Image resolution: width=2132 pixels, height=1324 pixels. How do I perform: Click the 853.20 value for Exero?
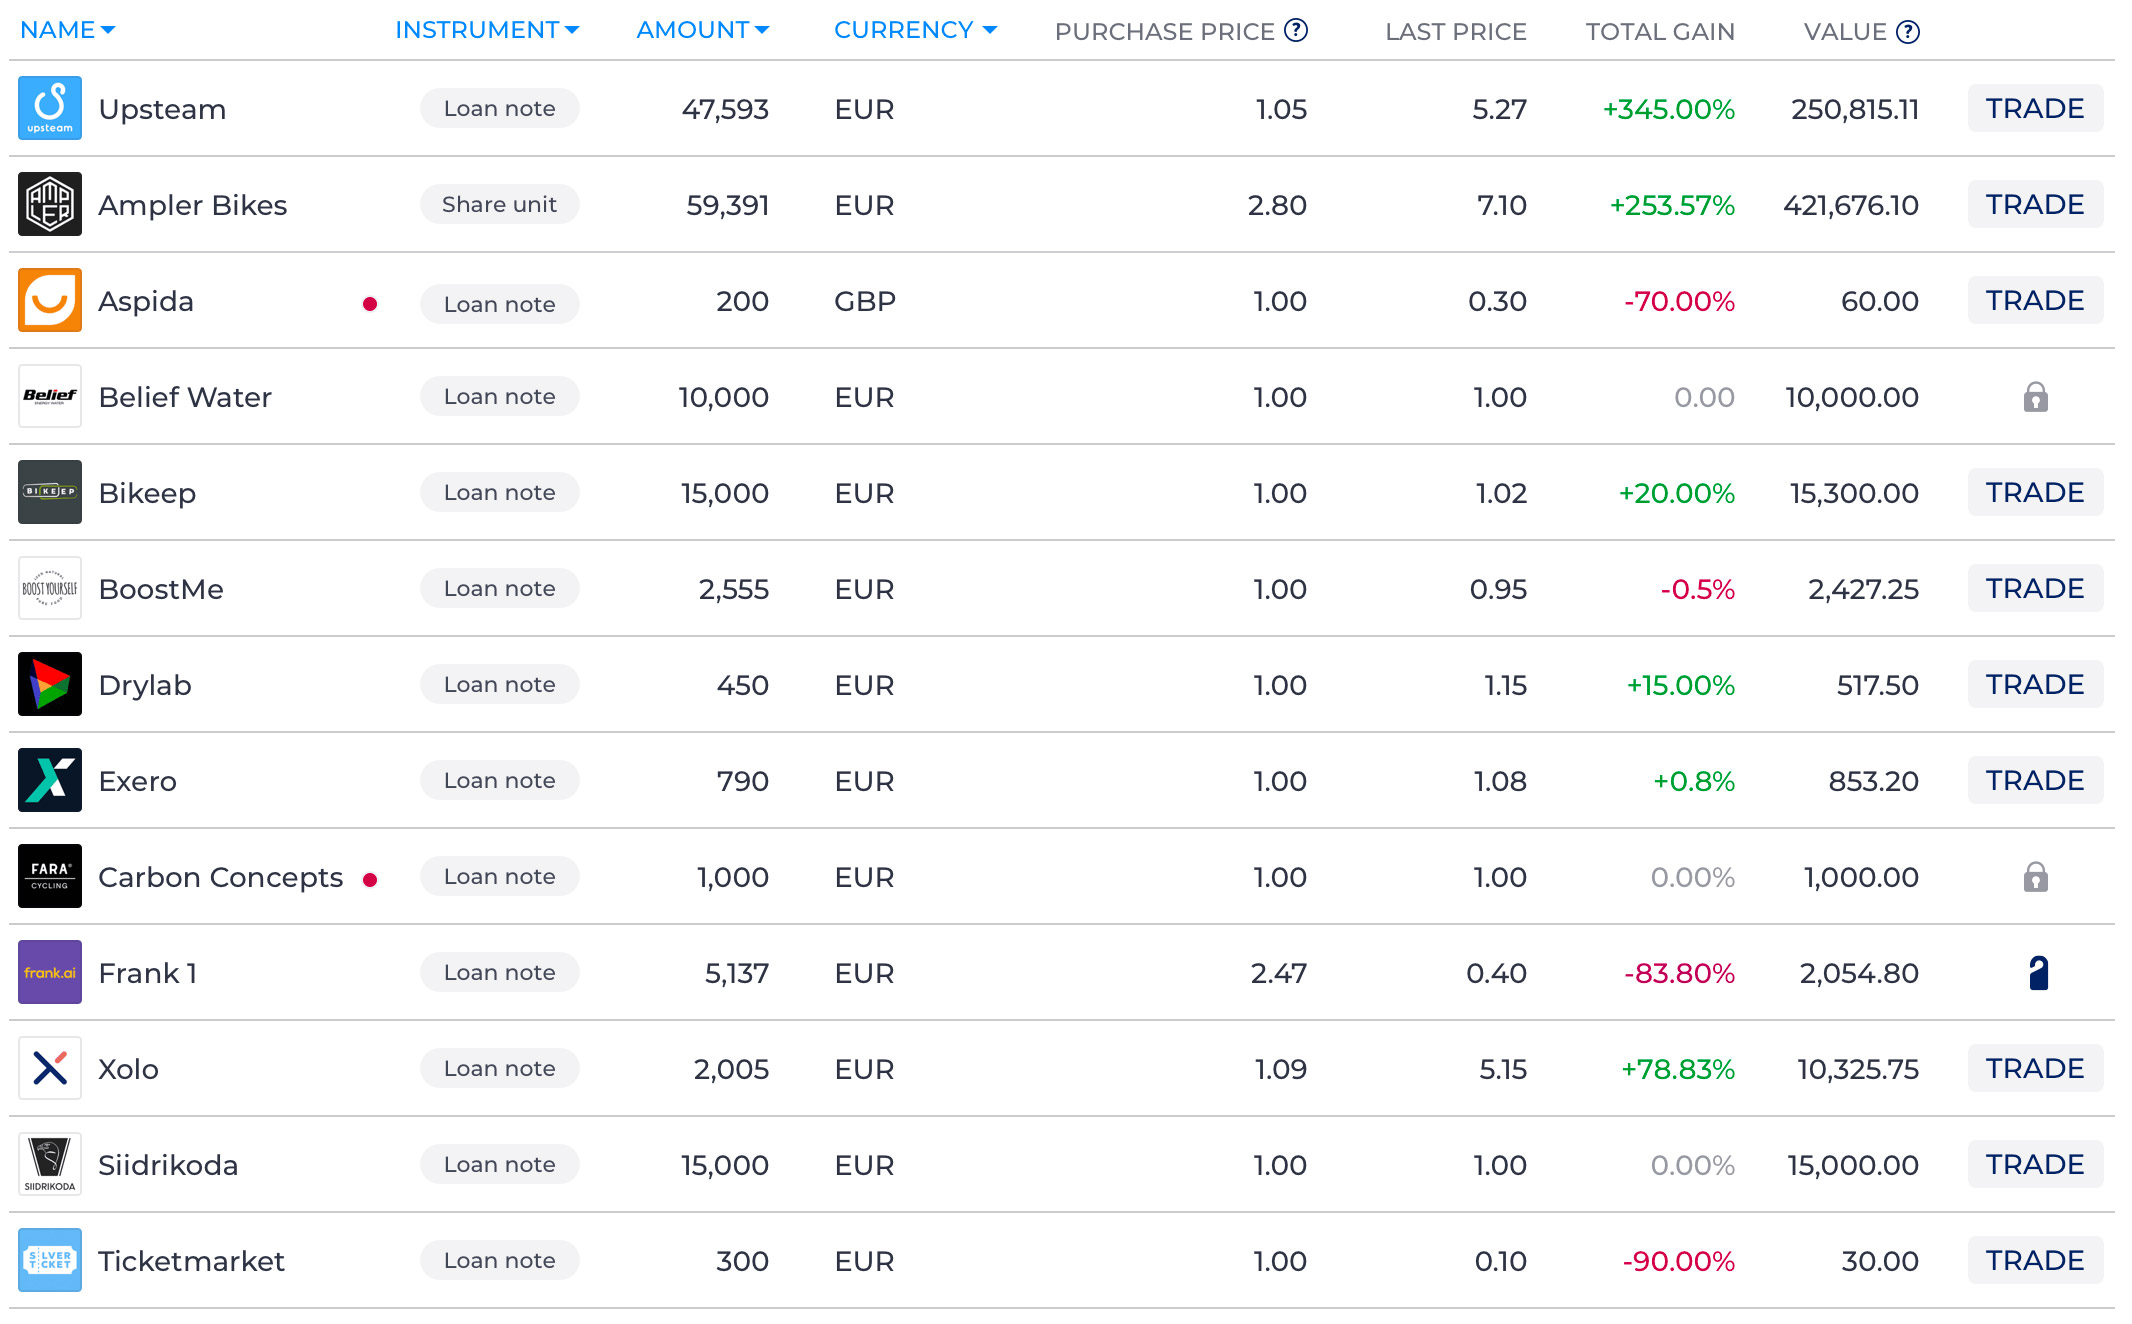click(x=1874, y=781)
